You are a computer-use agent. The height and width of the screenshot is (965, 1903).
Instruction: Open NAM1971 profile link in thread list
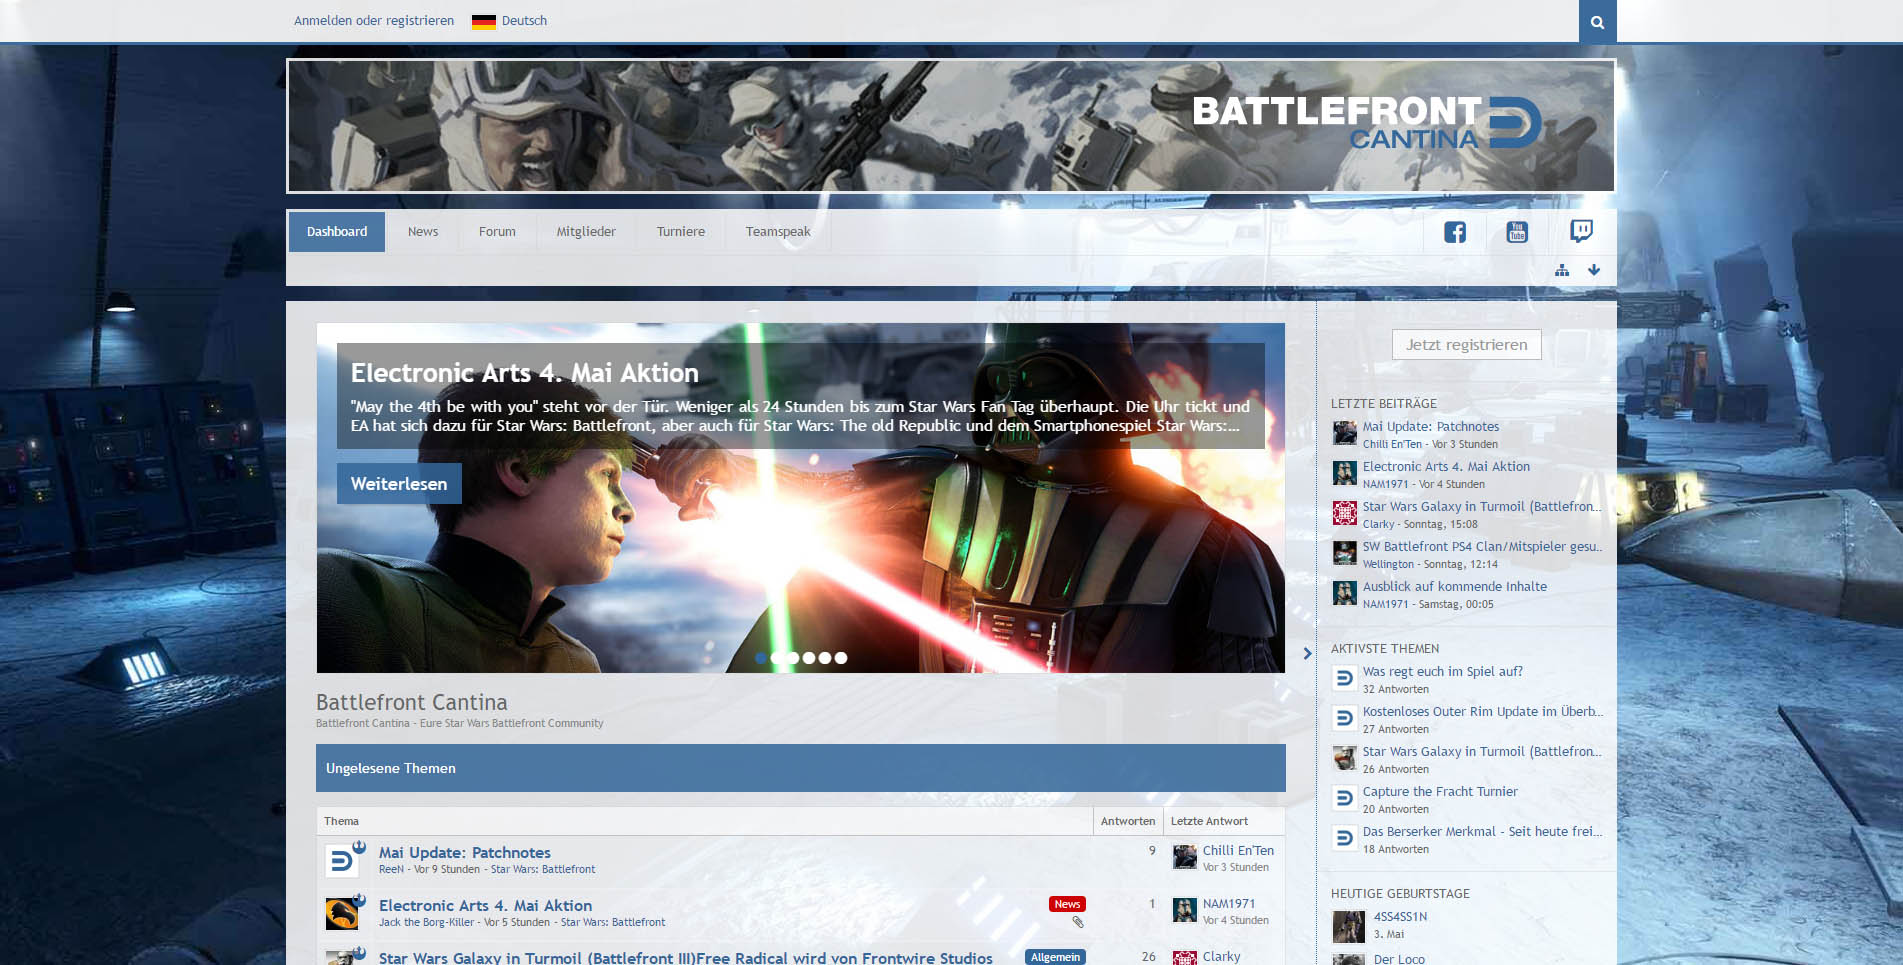[x=1228, y=904]
